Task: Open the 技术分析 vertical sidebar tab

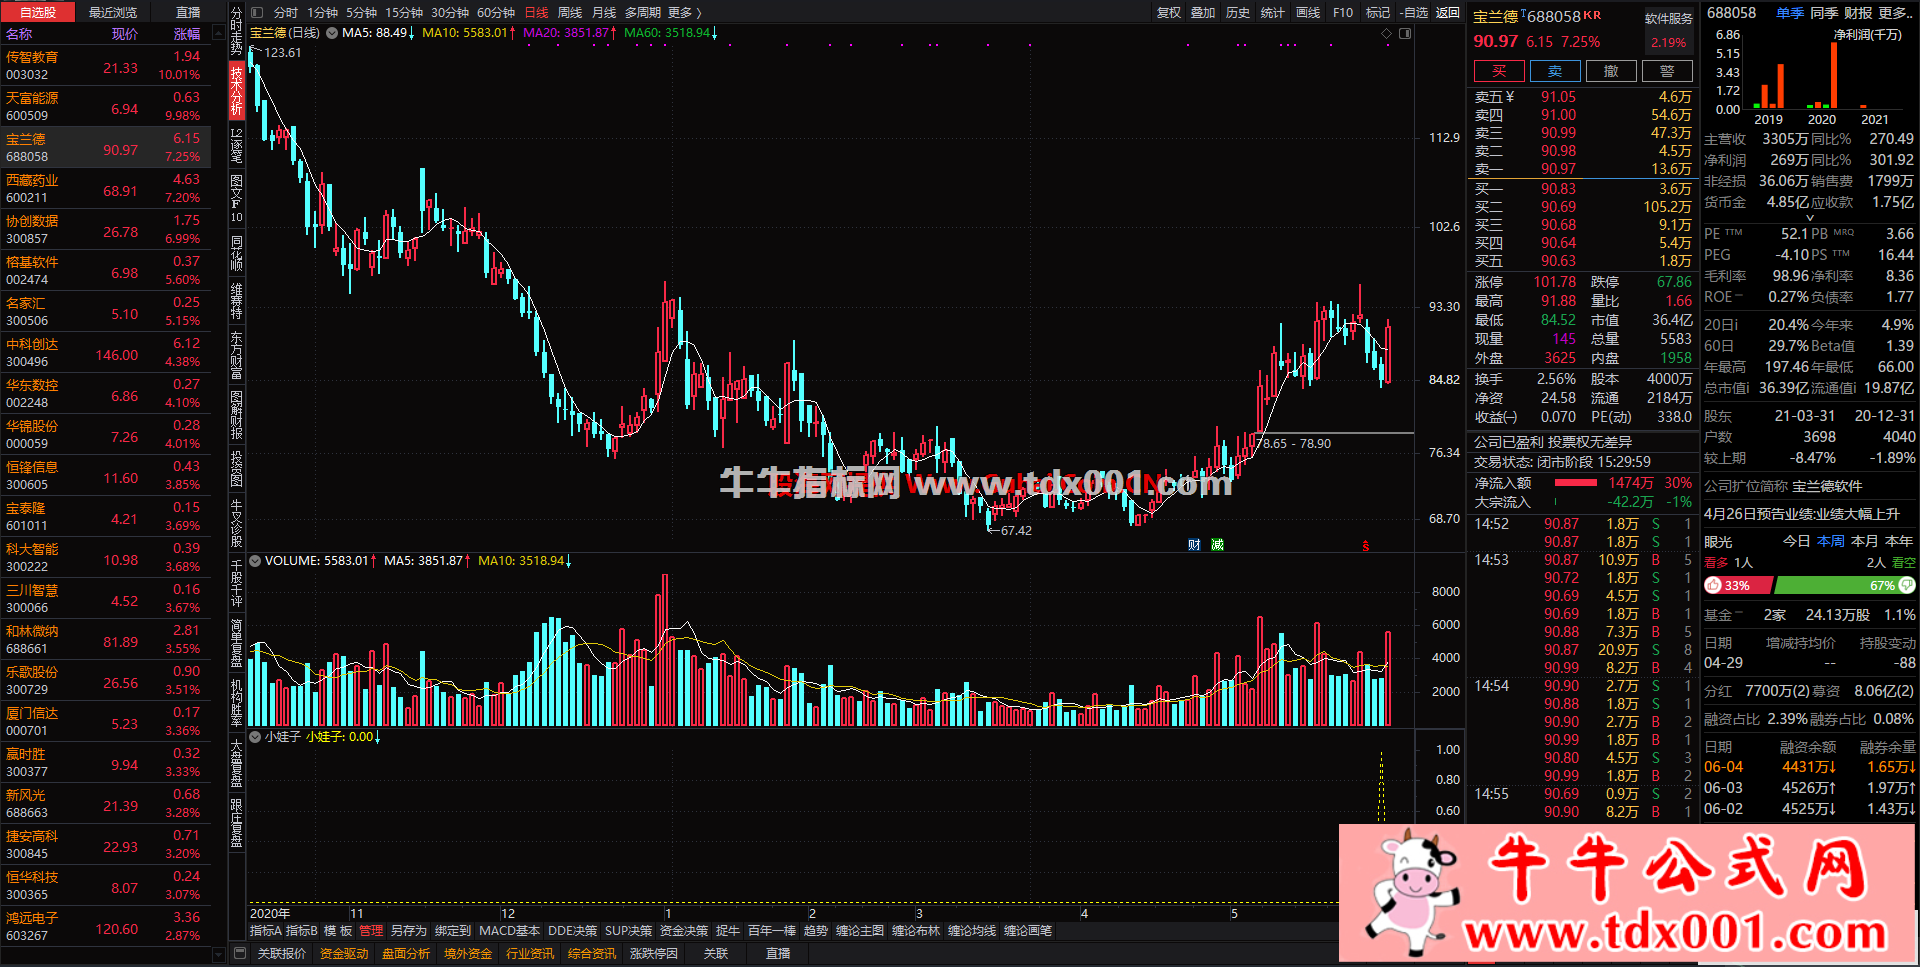Action: [x=237, y=90]
